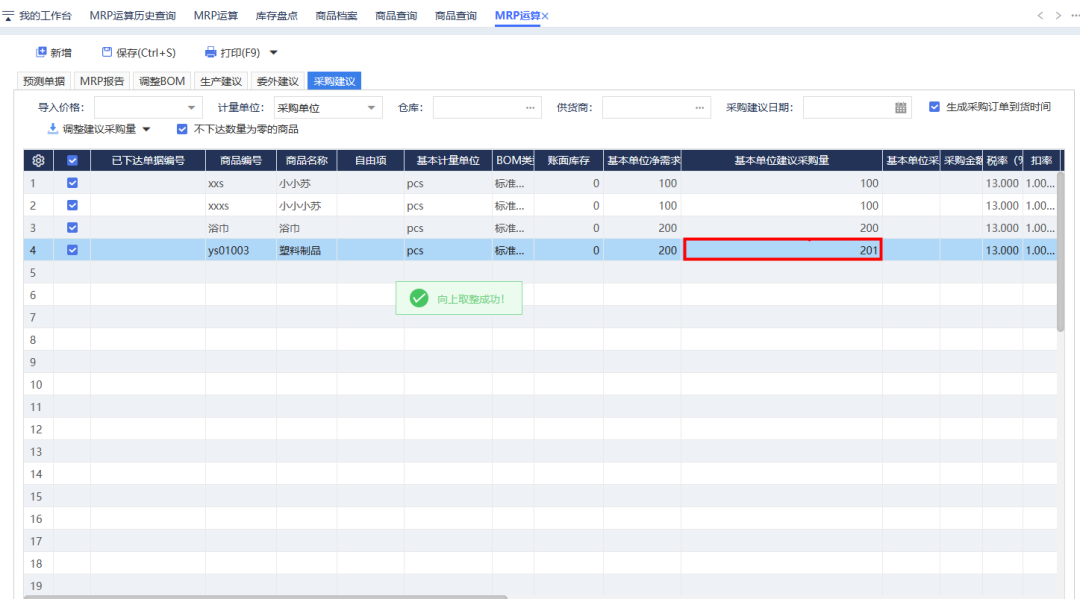Toggle the select-all checkbox in table header
The height and width of the screenshot is (599, 1080).
point(72,160)
